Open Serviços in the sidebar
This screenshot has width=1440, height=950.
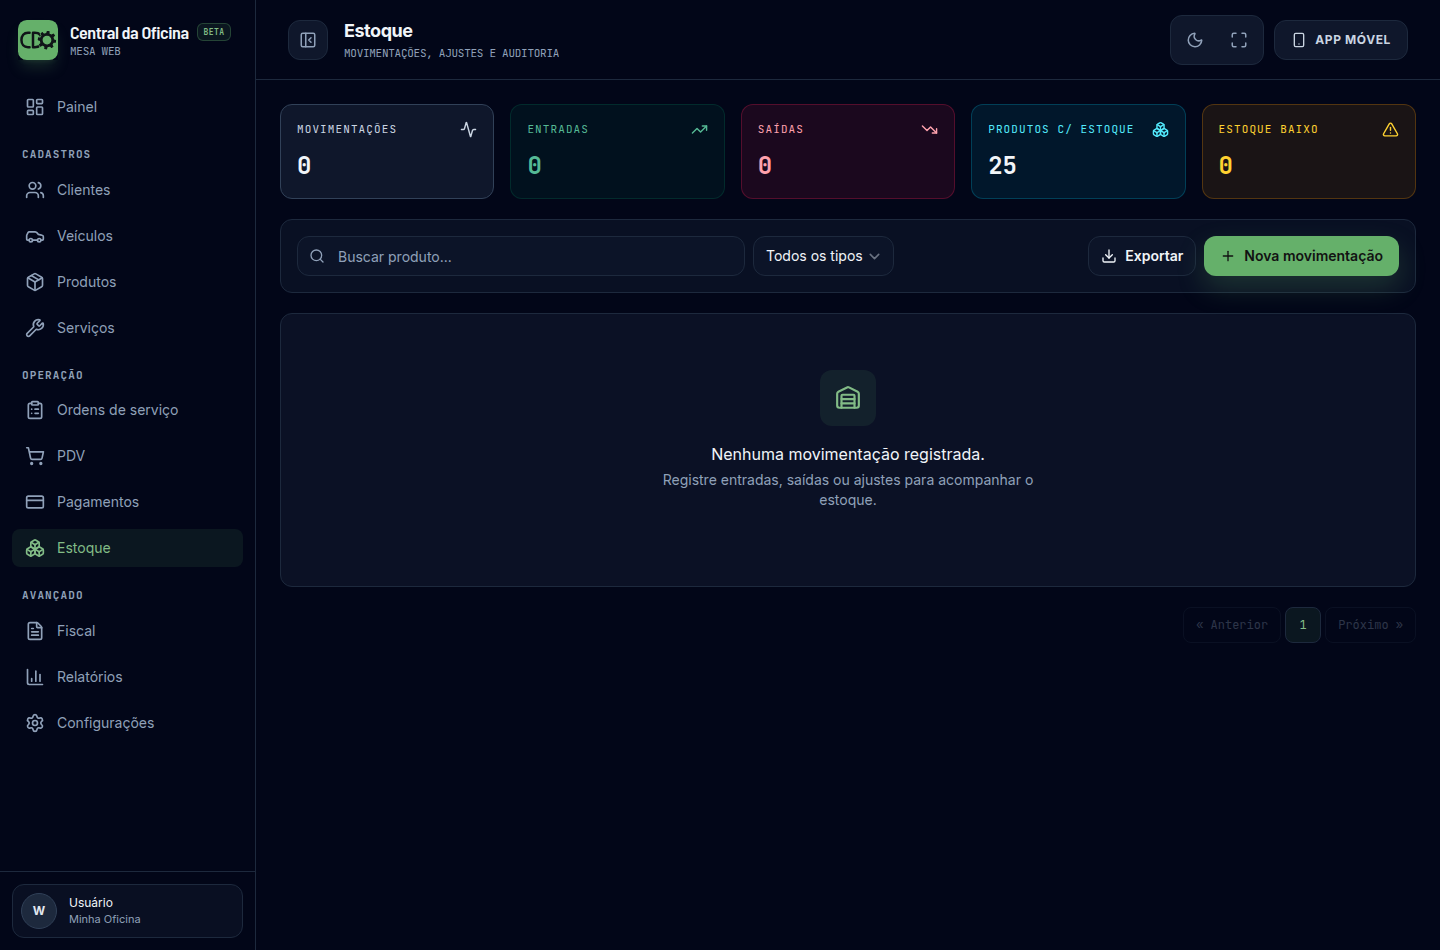point(127,328)
